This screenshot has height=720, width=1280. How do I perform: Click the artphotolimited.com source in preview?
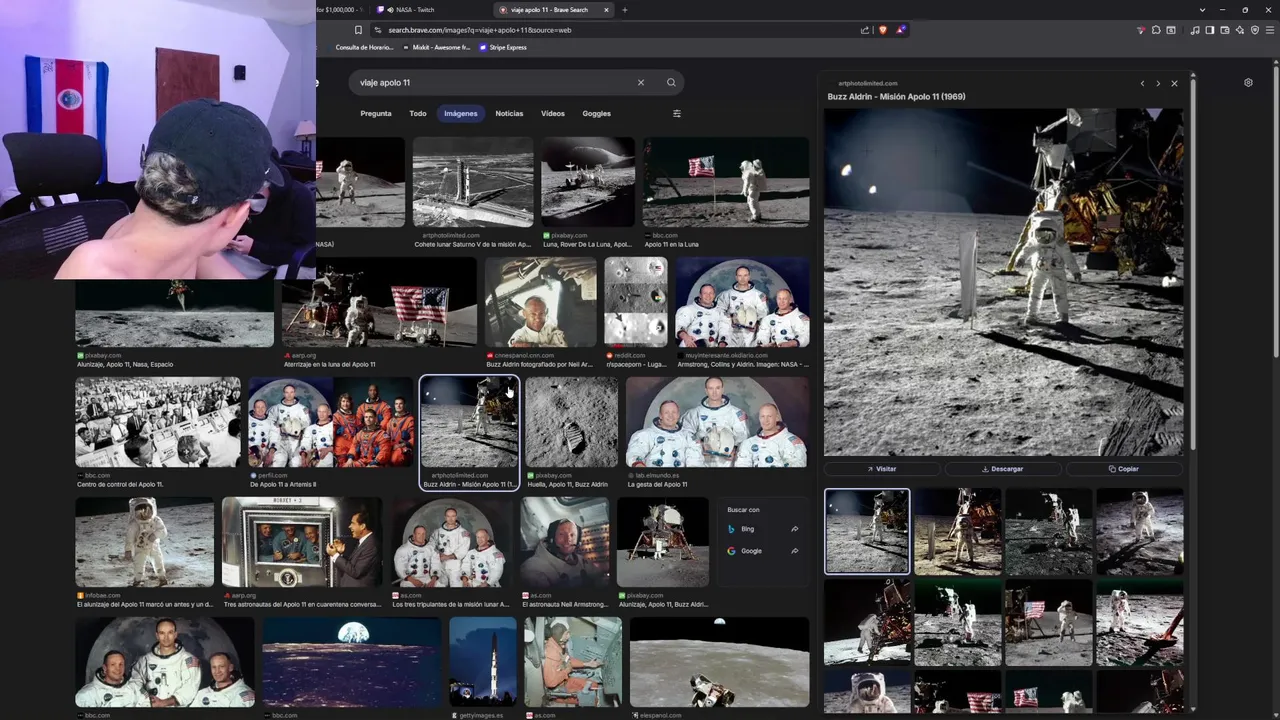pyautogui.click(x=868, y=84)
